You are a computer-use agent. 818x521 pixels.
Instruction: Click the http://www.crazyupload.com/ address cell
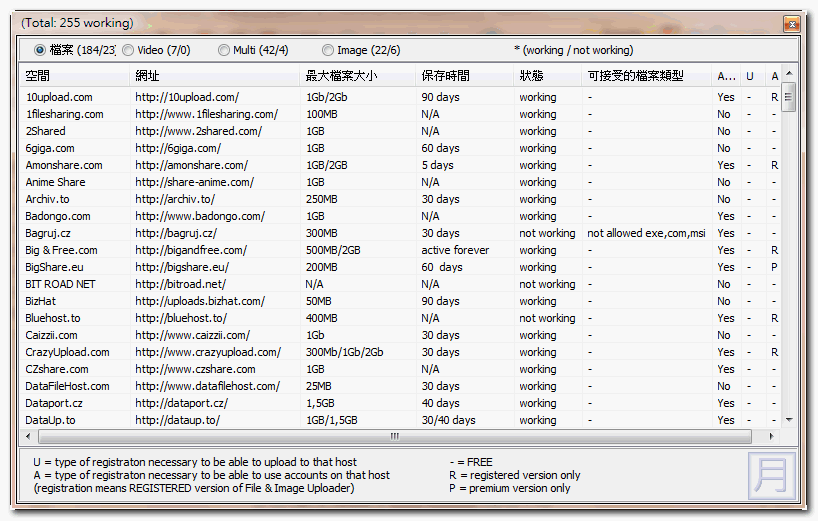point(208,352)
